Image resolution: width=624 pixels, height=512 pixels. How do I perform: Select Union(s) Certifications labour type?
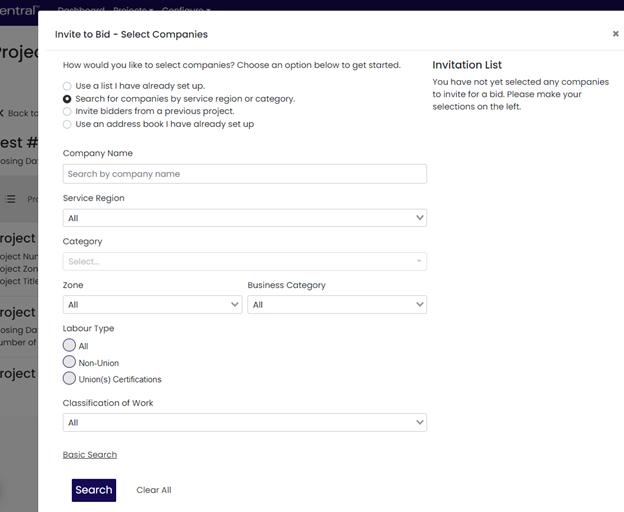[x=69, y=379]
